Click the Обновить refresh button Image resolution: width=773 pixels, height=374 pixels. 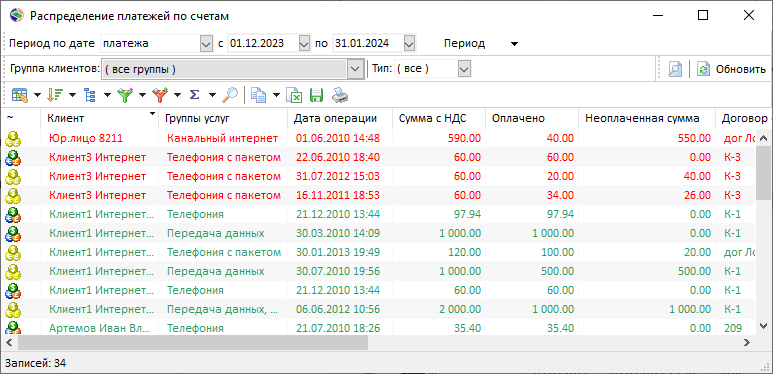(732, 69)
